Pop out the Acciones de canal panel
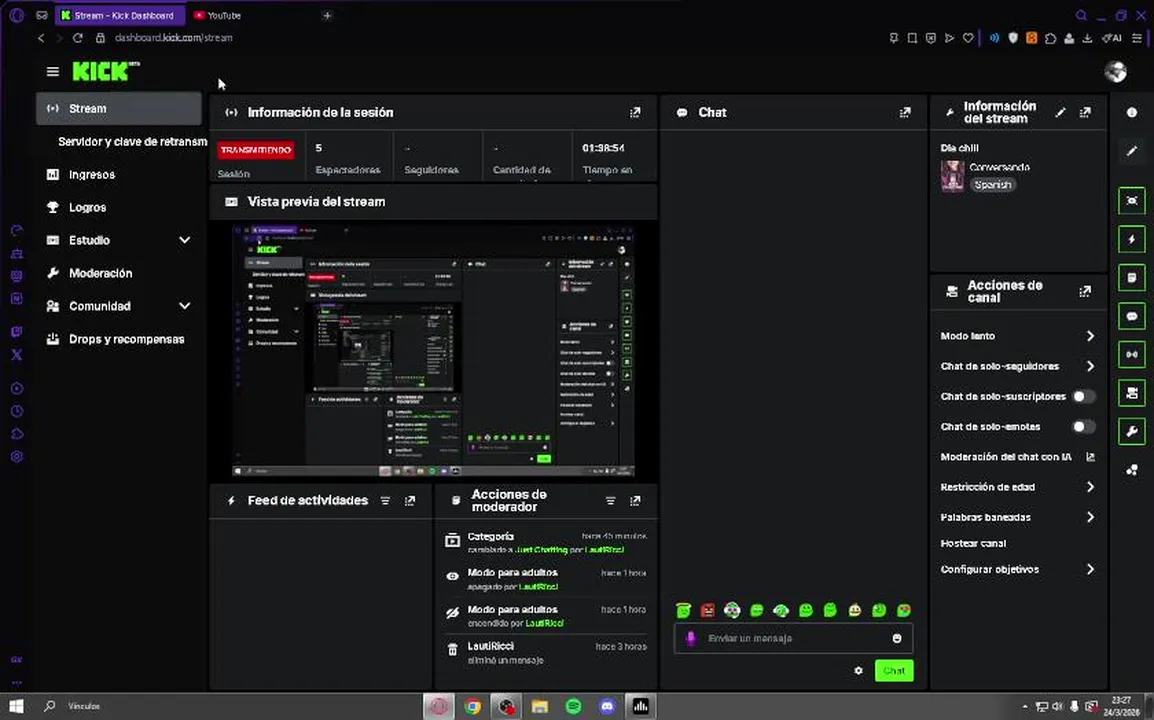The width and height of the screenshot is (1154, 720). [1085, 292]
